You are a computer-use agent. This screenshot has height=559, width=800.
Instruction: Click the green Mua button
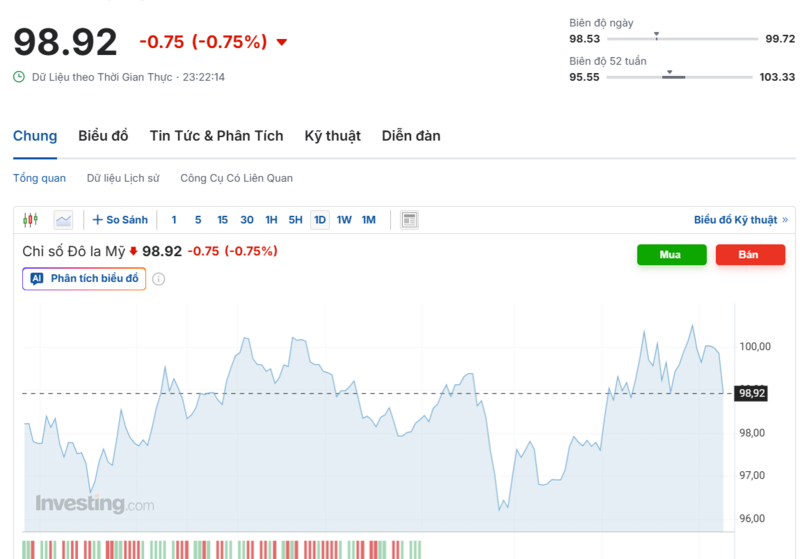[x=671, y=255]
